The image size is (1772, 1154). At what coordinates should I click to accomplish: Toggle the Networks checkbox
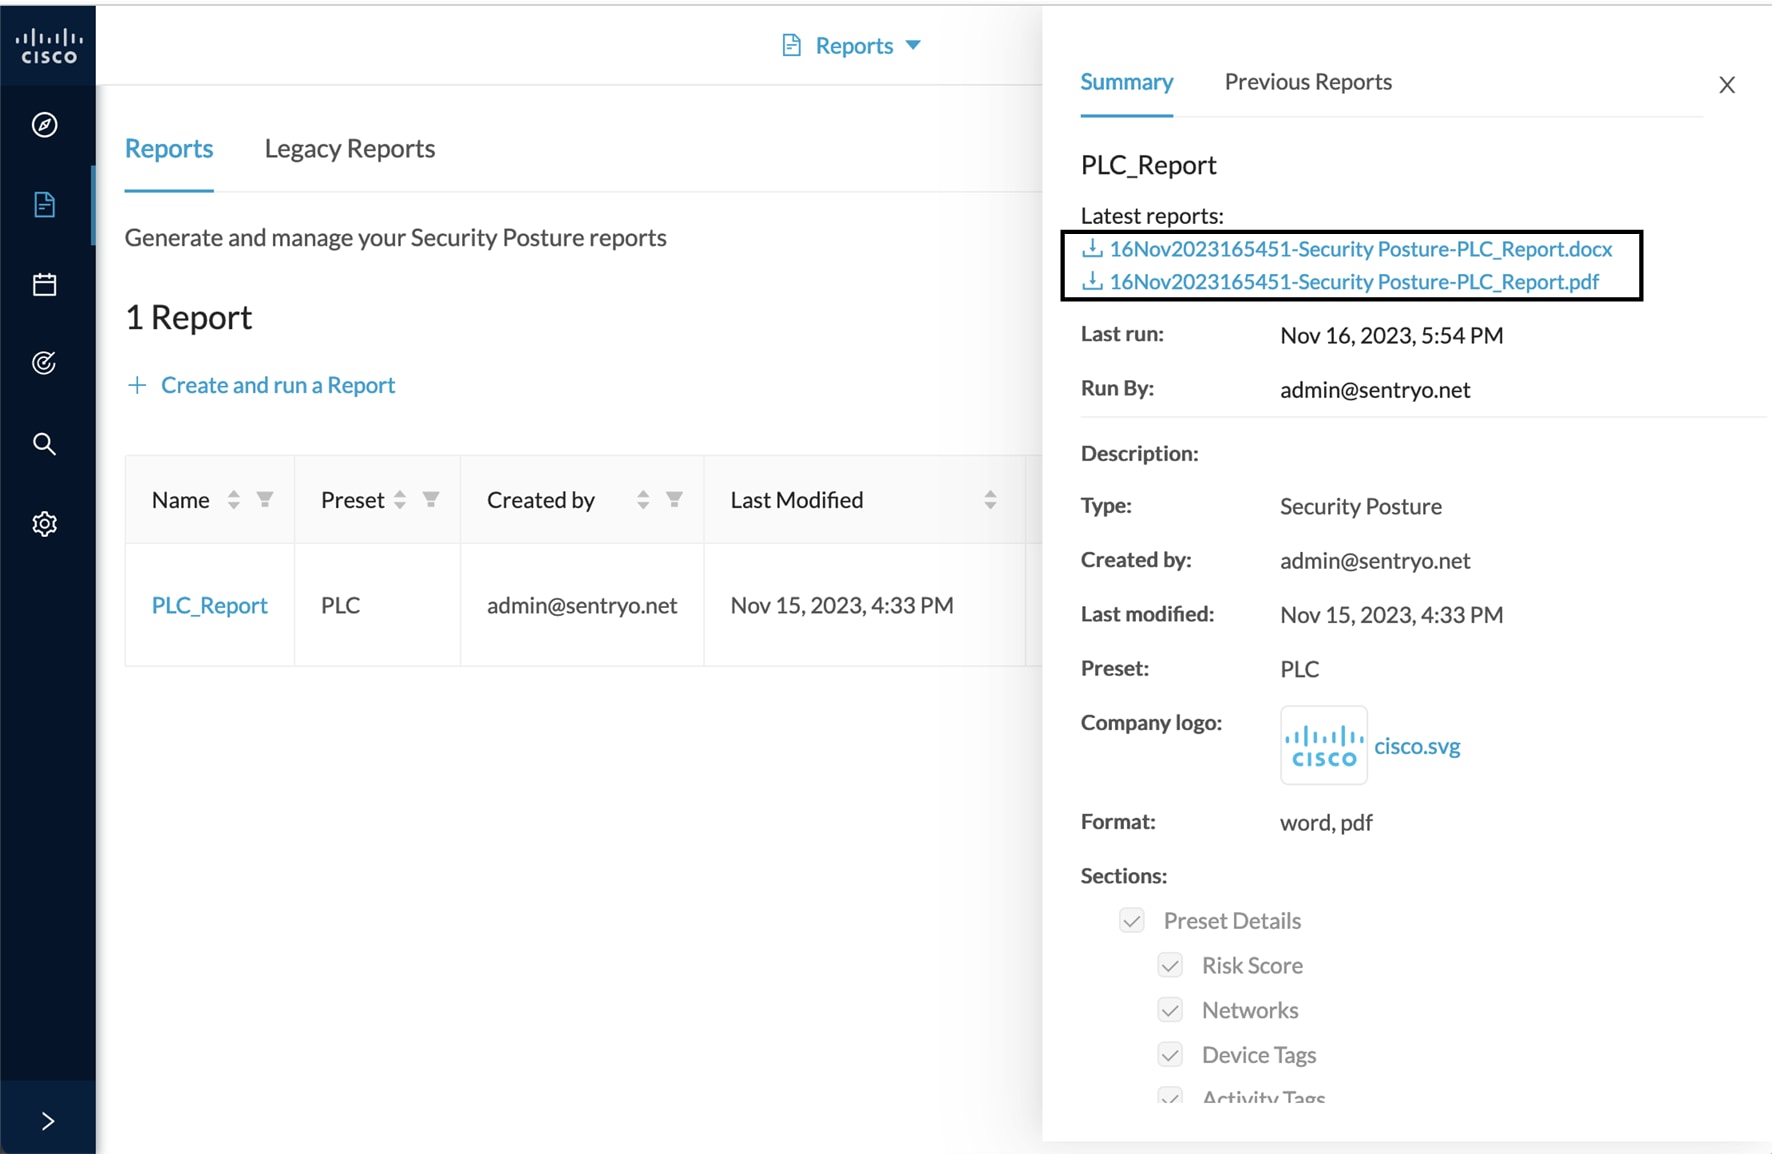[1170, 1010]
